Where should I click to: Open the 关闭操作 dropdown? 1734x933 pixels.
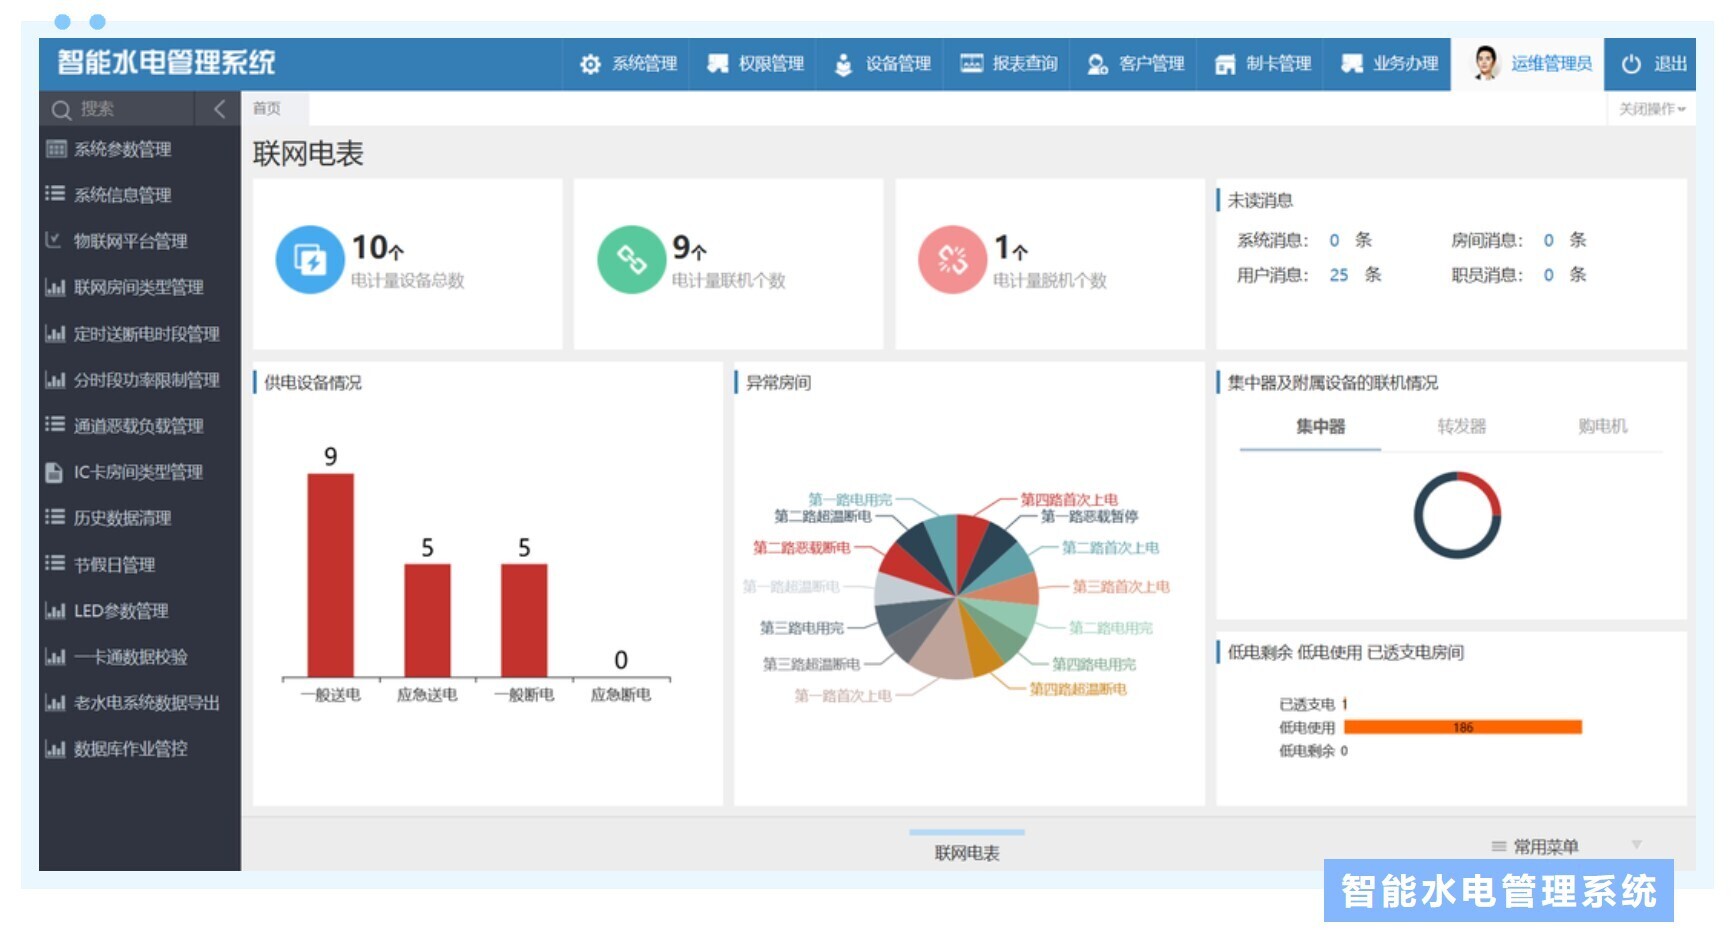1651,109
